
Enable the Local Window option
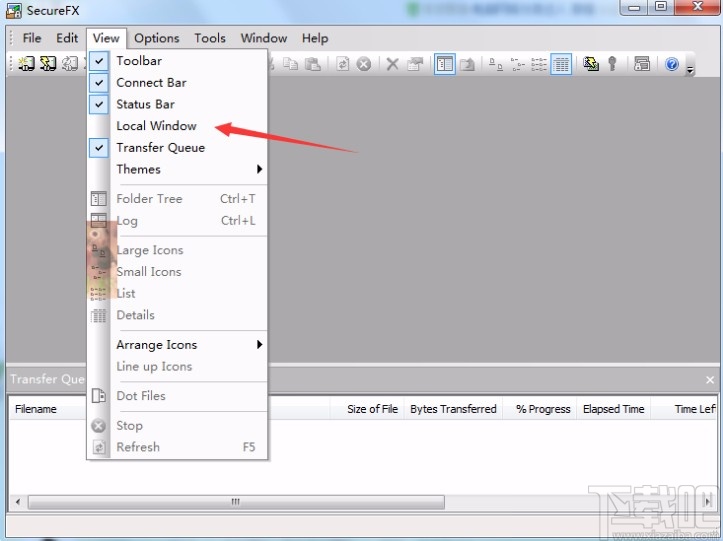coord(156,126)
